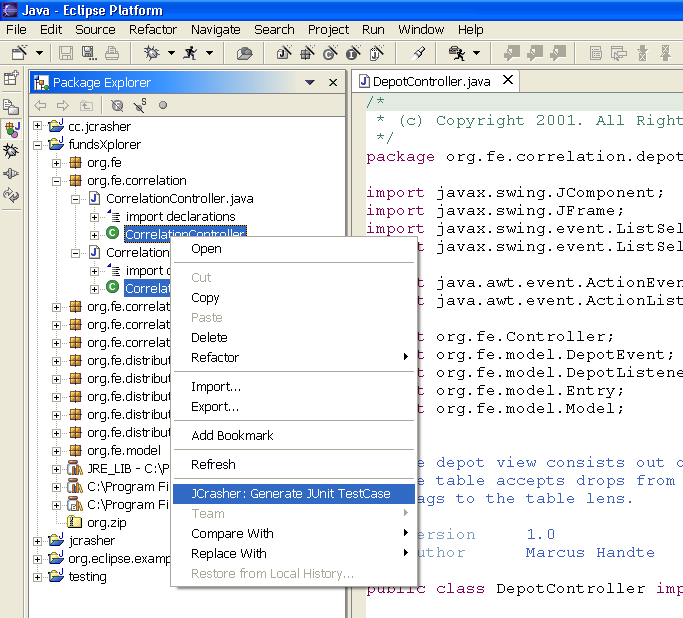The width and height of the screenshot is (683, 618).
Task: Click the Package Explorer Up folder icon
Action: (86, 105)
